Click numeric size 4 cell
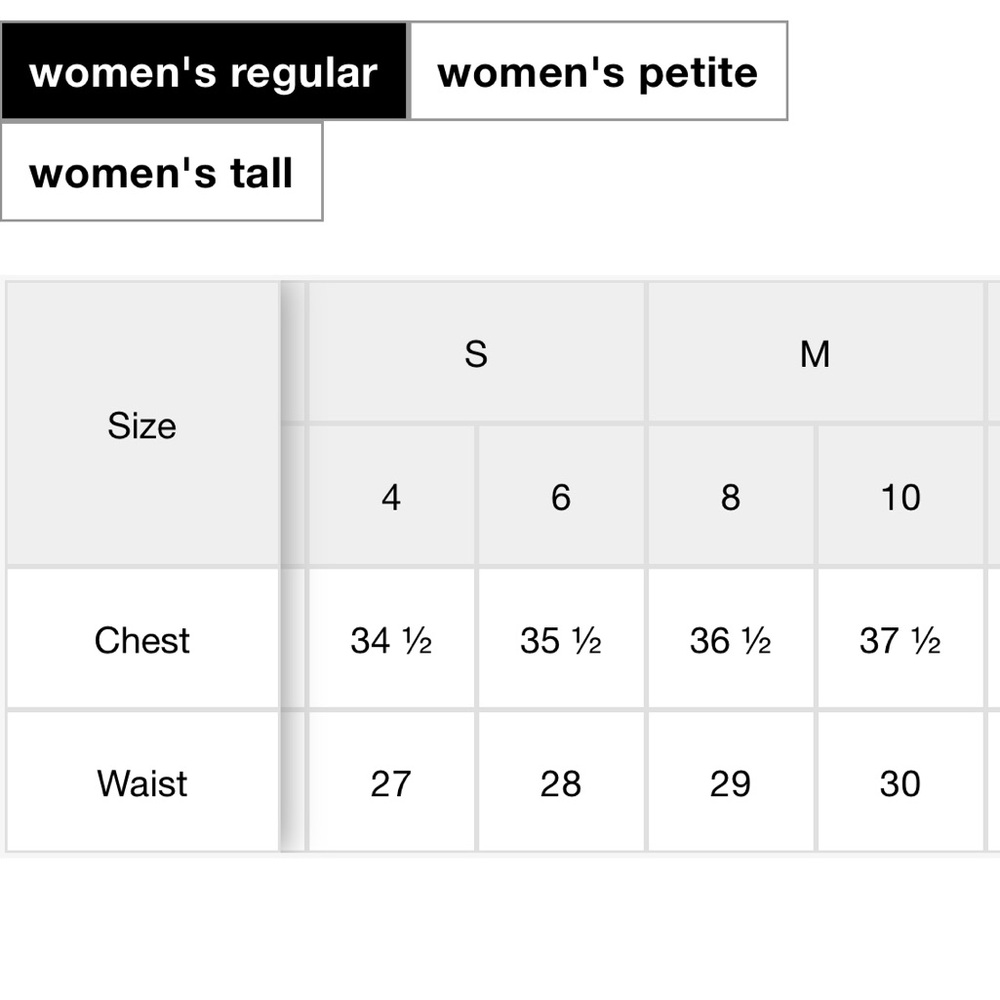Screen dimensions: 1000x1000 (x=391, y=496)
